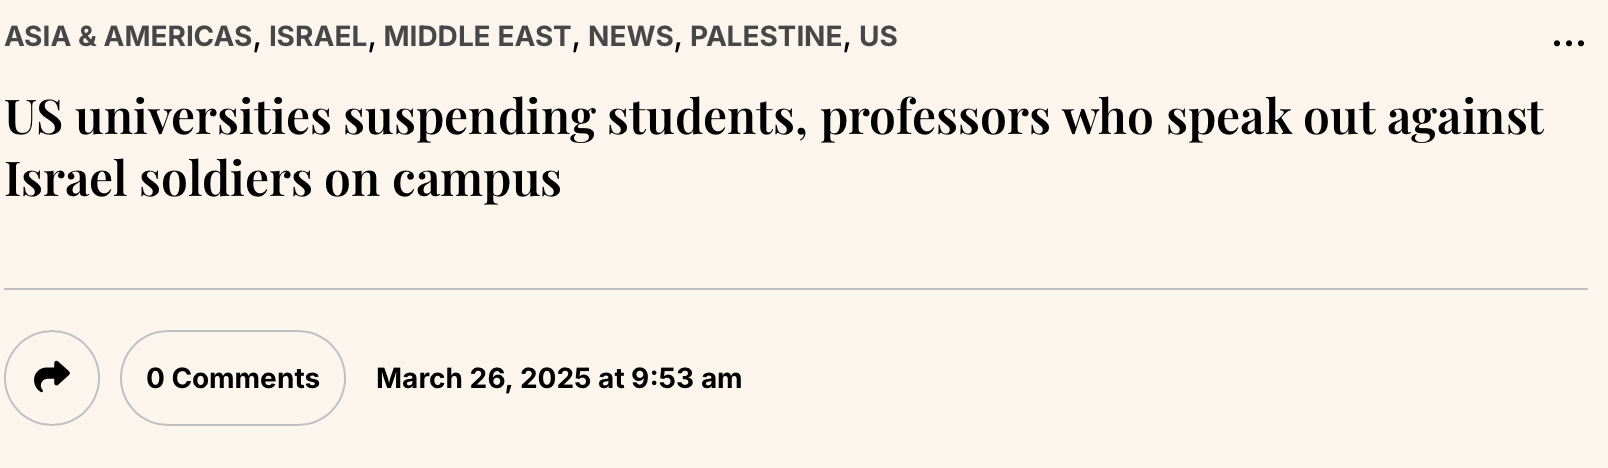Click the March 26, 2025 publish date
The height and width of the screenshot is (468, 1608).
482,378
